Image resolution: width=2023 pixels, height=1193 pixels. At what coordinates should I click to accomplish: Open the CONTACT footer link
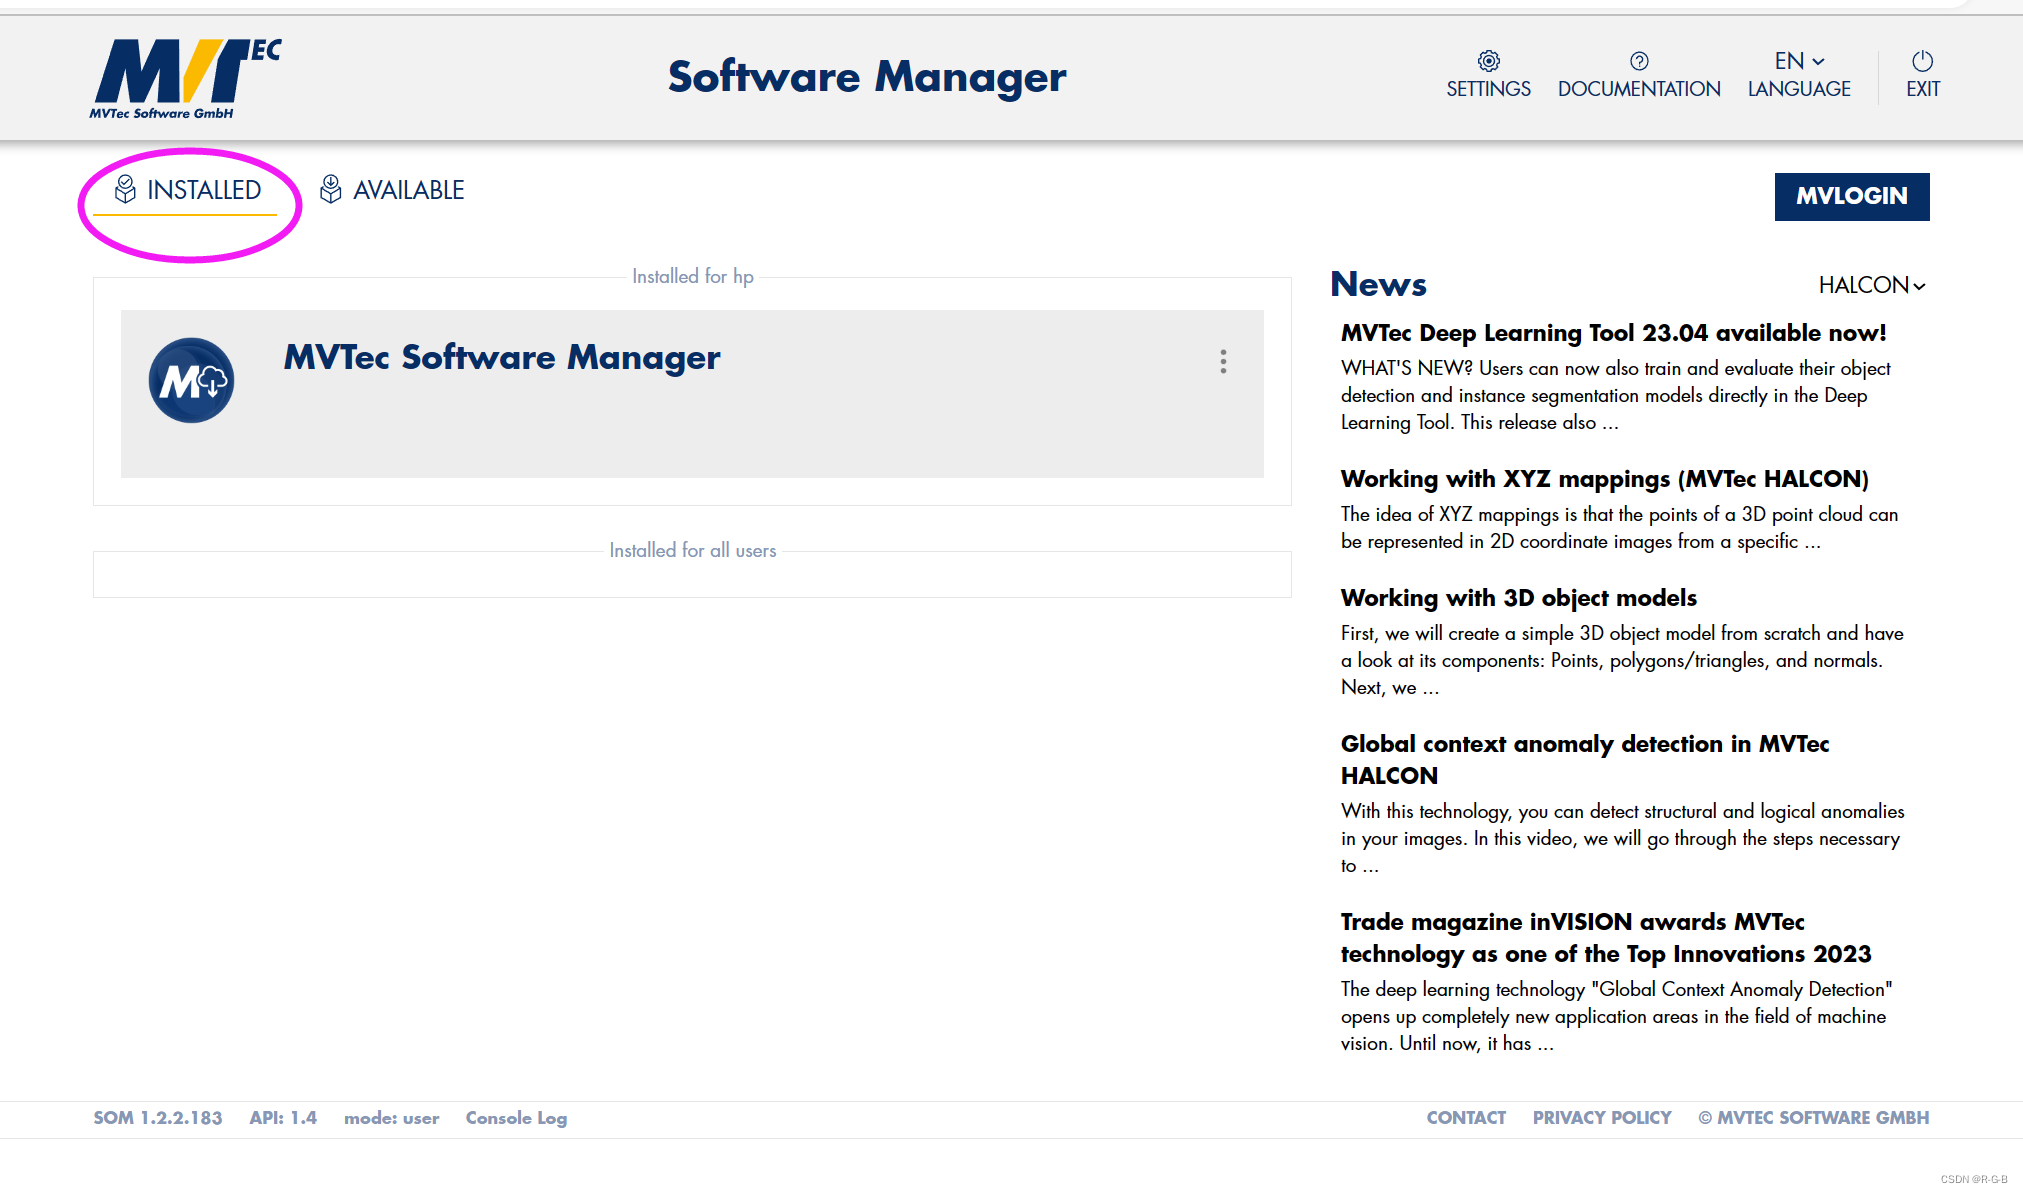[1466, 1118]
